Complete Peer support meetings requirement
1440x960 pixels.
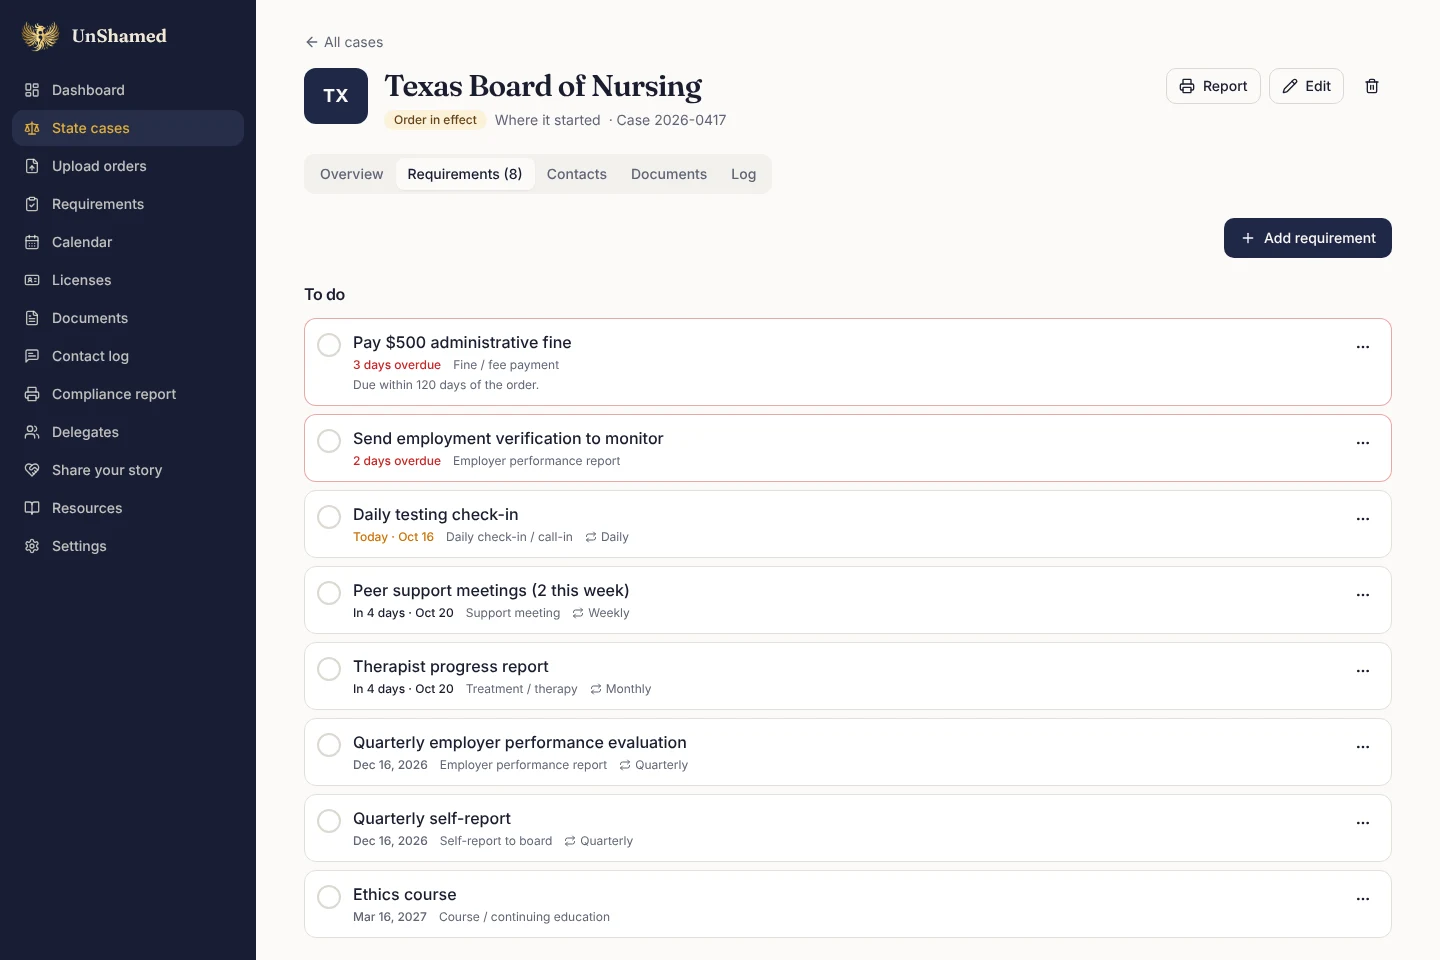pyautogui.click(x=329, y=593)
